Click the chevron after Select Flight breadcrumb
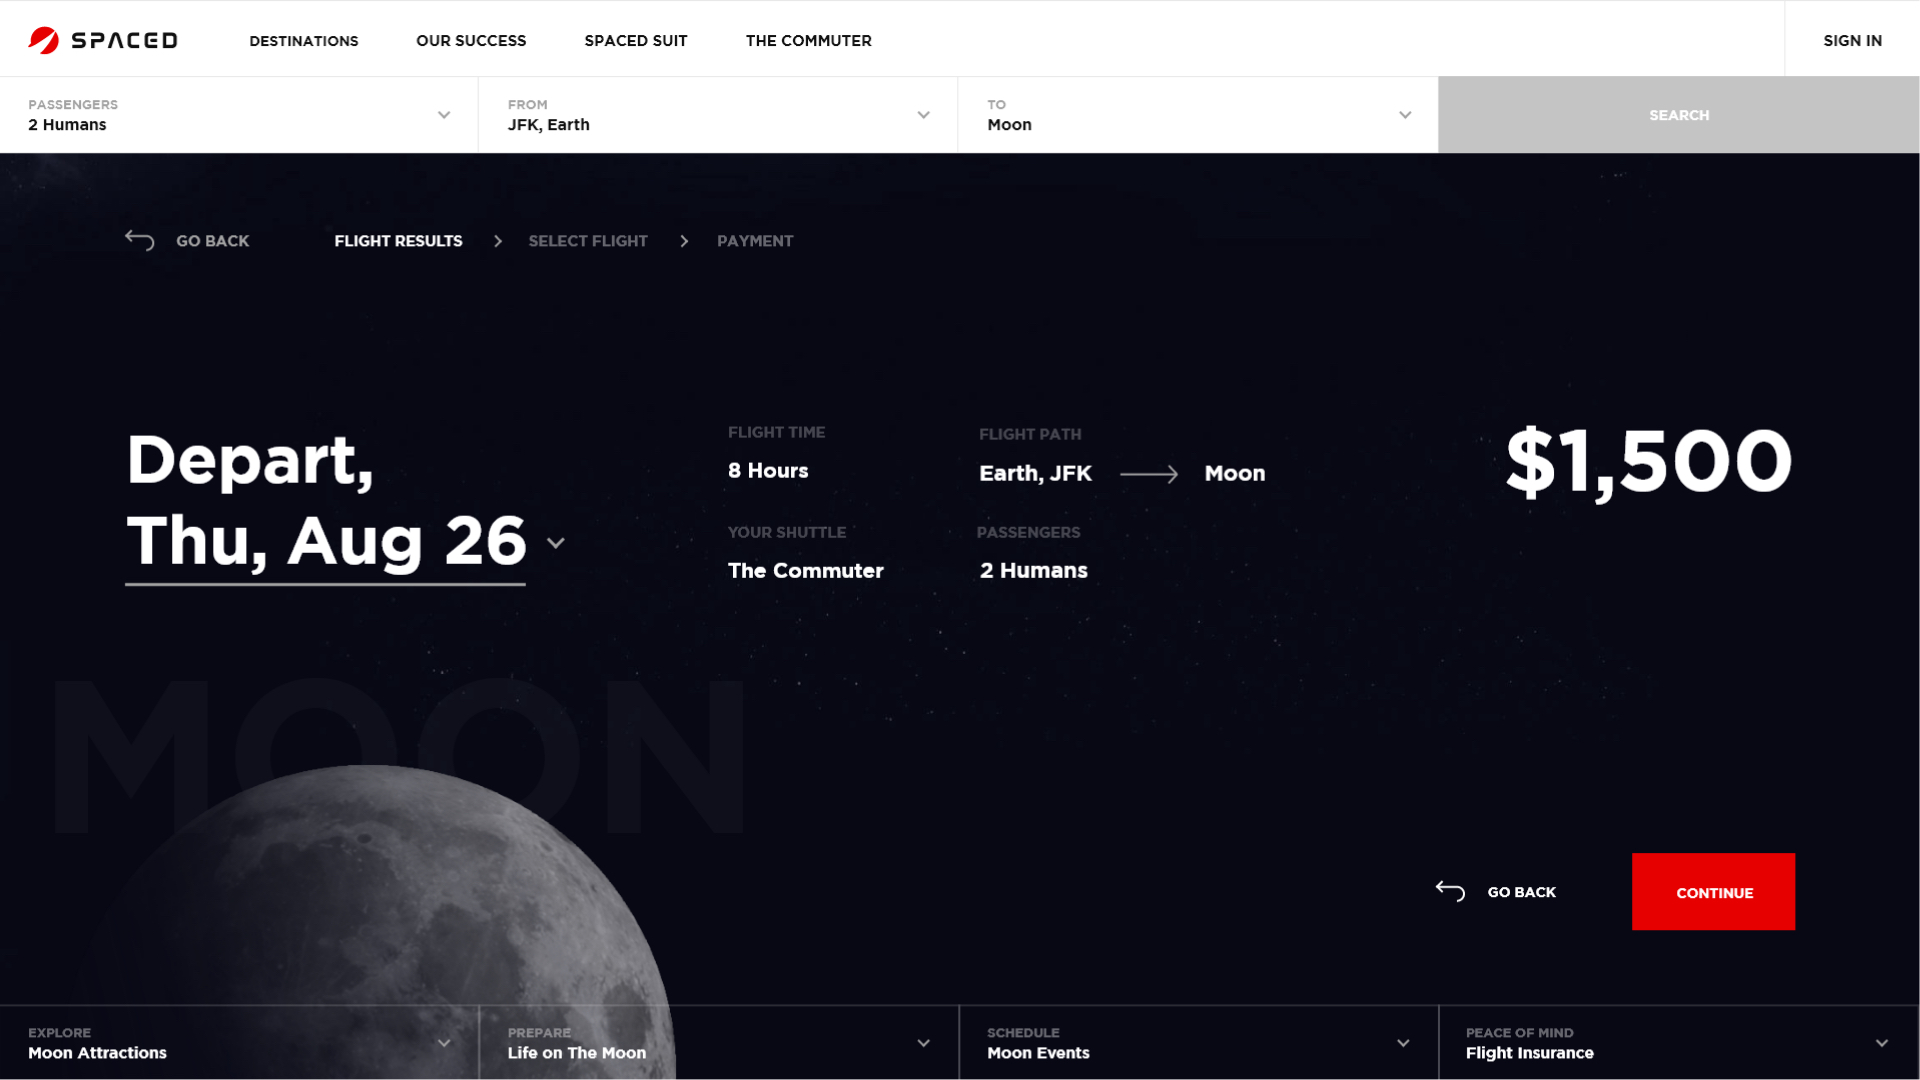Screen dimensions: 1920x1080 [x=684, y=241]
